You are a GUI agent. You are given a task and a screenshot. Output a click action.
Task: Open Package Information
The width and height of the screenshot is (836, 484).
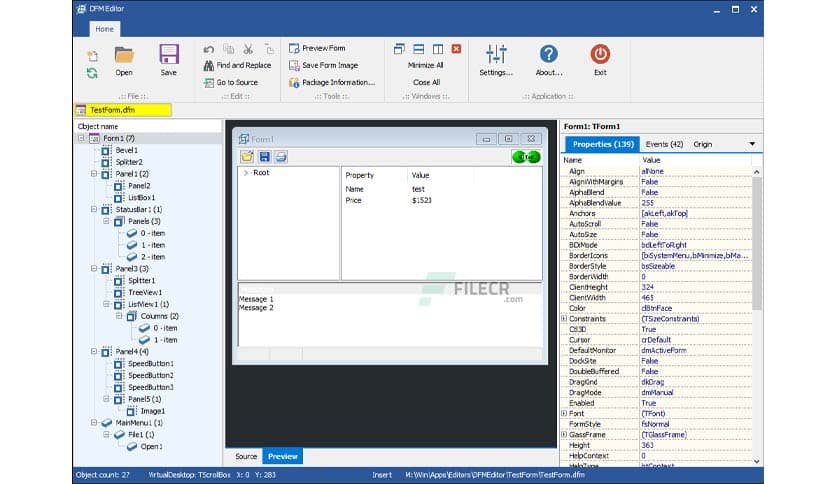tap(332, 82)
